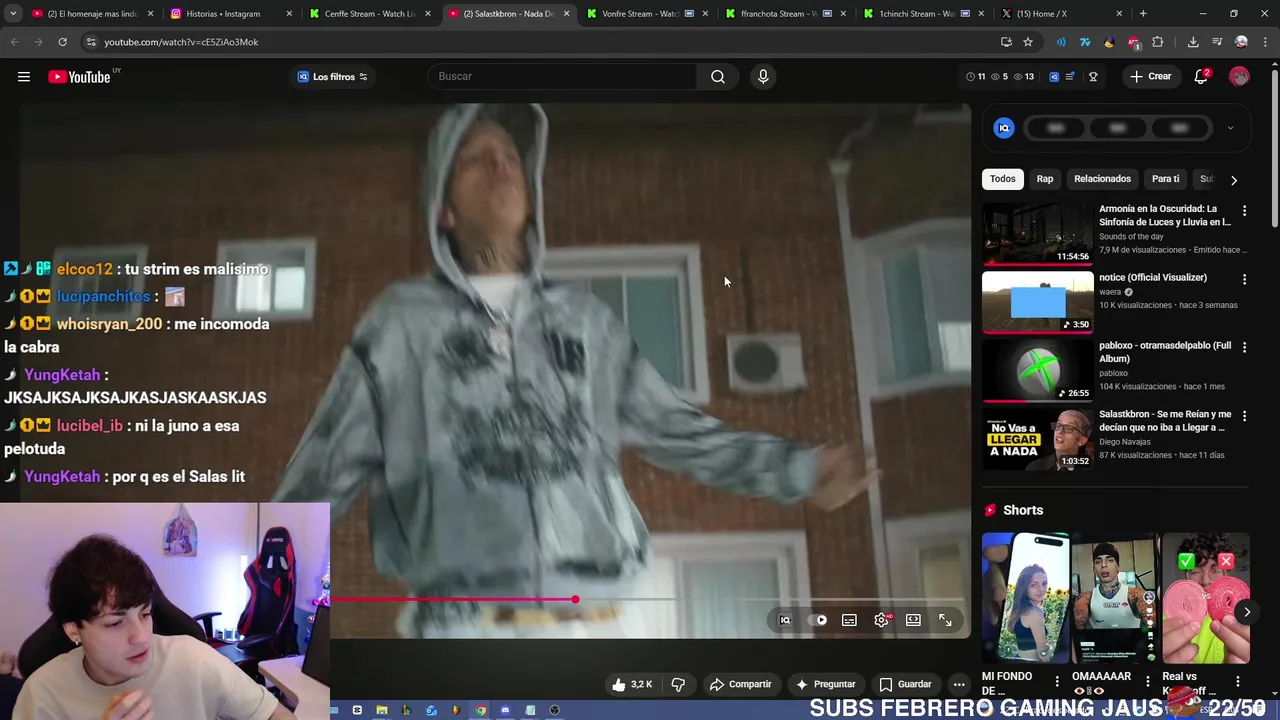The height and width of the screenshot is (720, 1280).
Task: Open the player settings gear
Action: coord(881,620)
